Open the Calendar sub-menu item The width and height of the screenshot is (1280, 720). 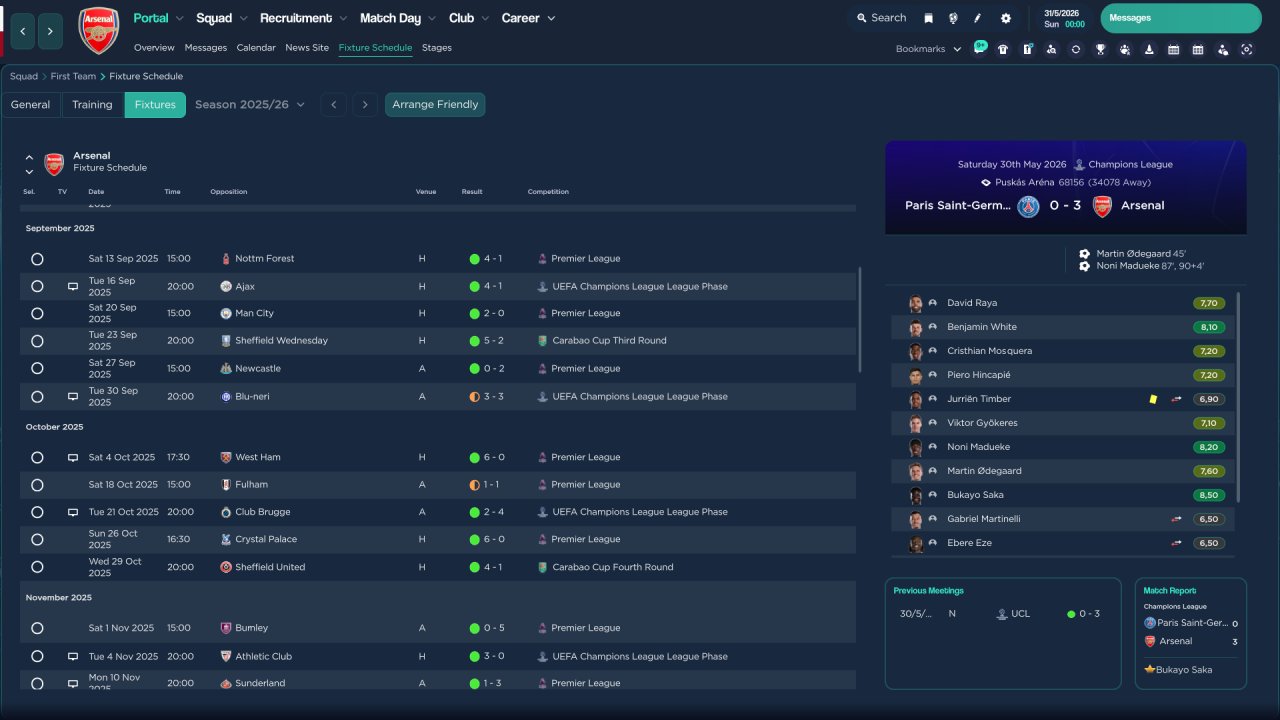(256, 48)
